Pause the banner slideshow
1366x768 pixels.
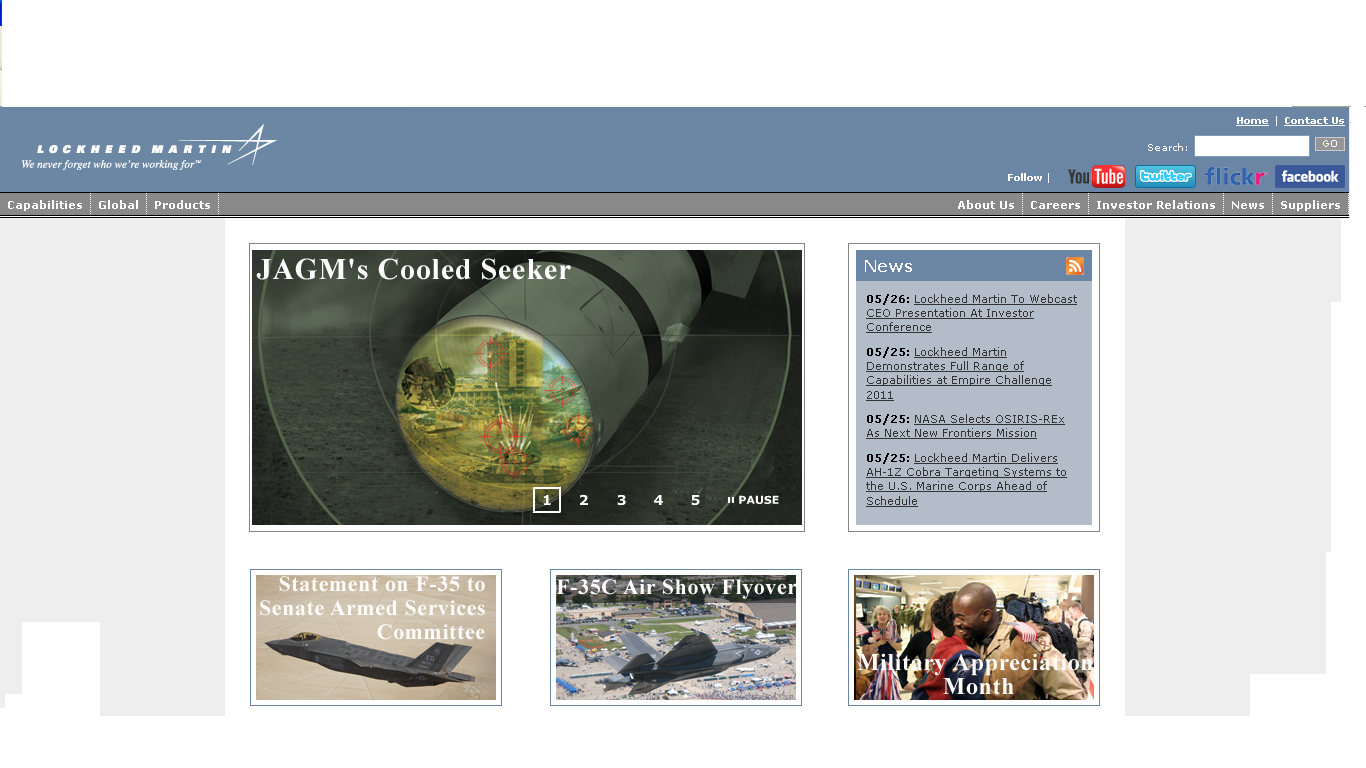[x=753, y=500]
